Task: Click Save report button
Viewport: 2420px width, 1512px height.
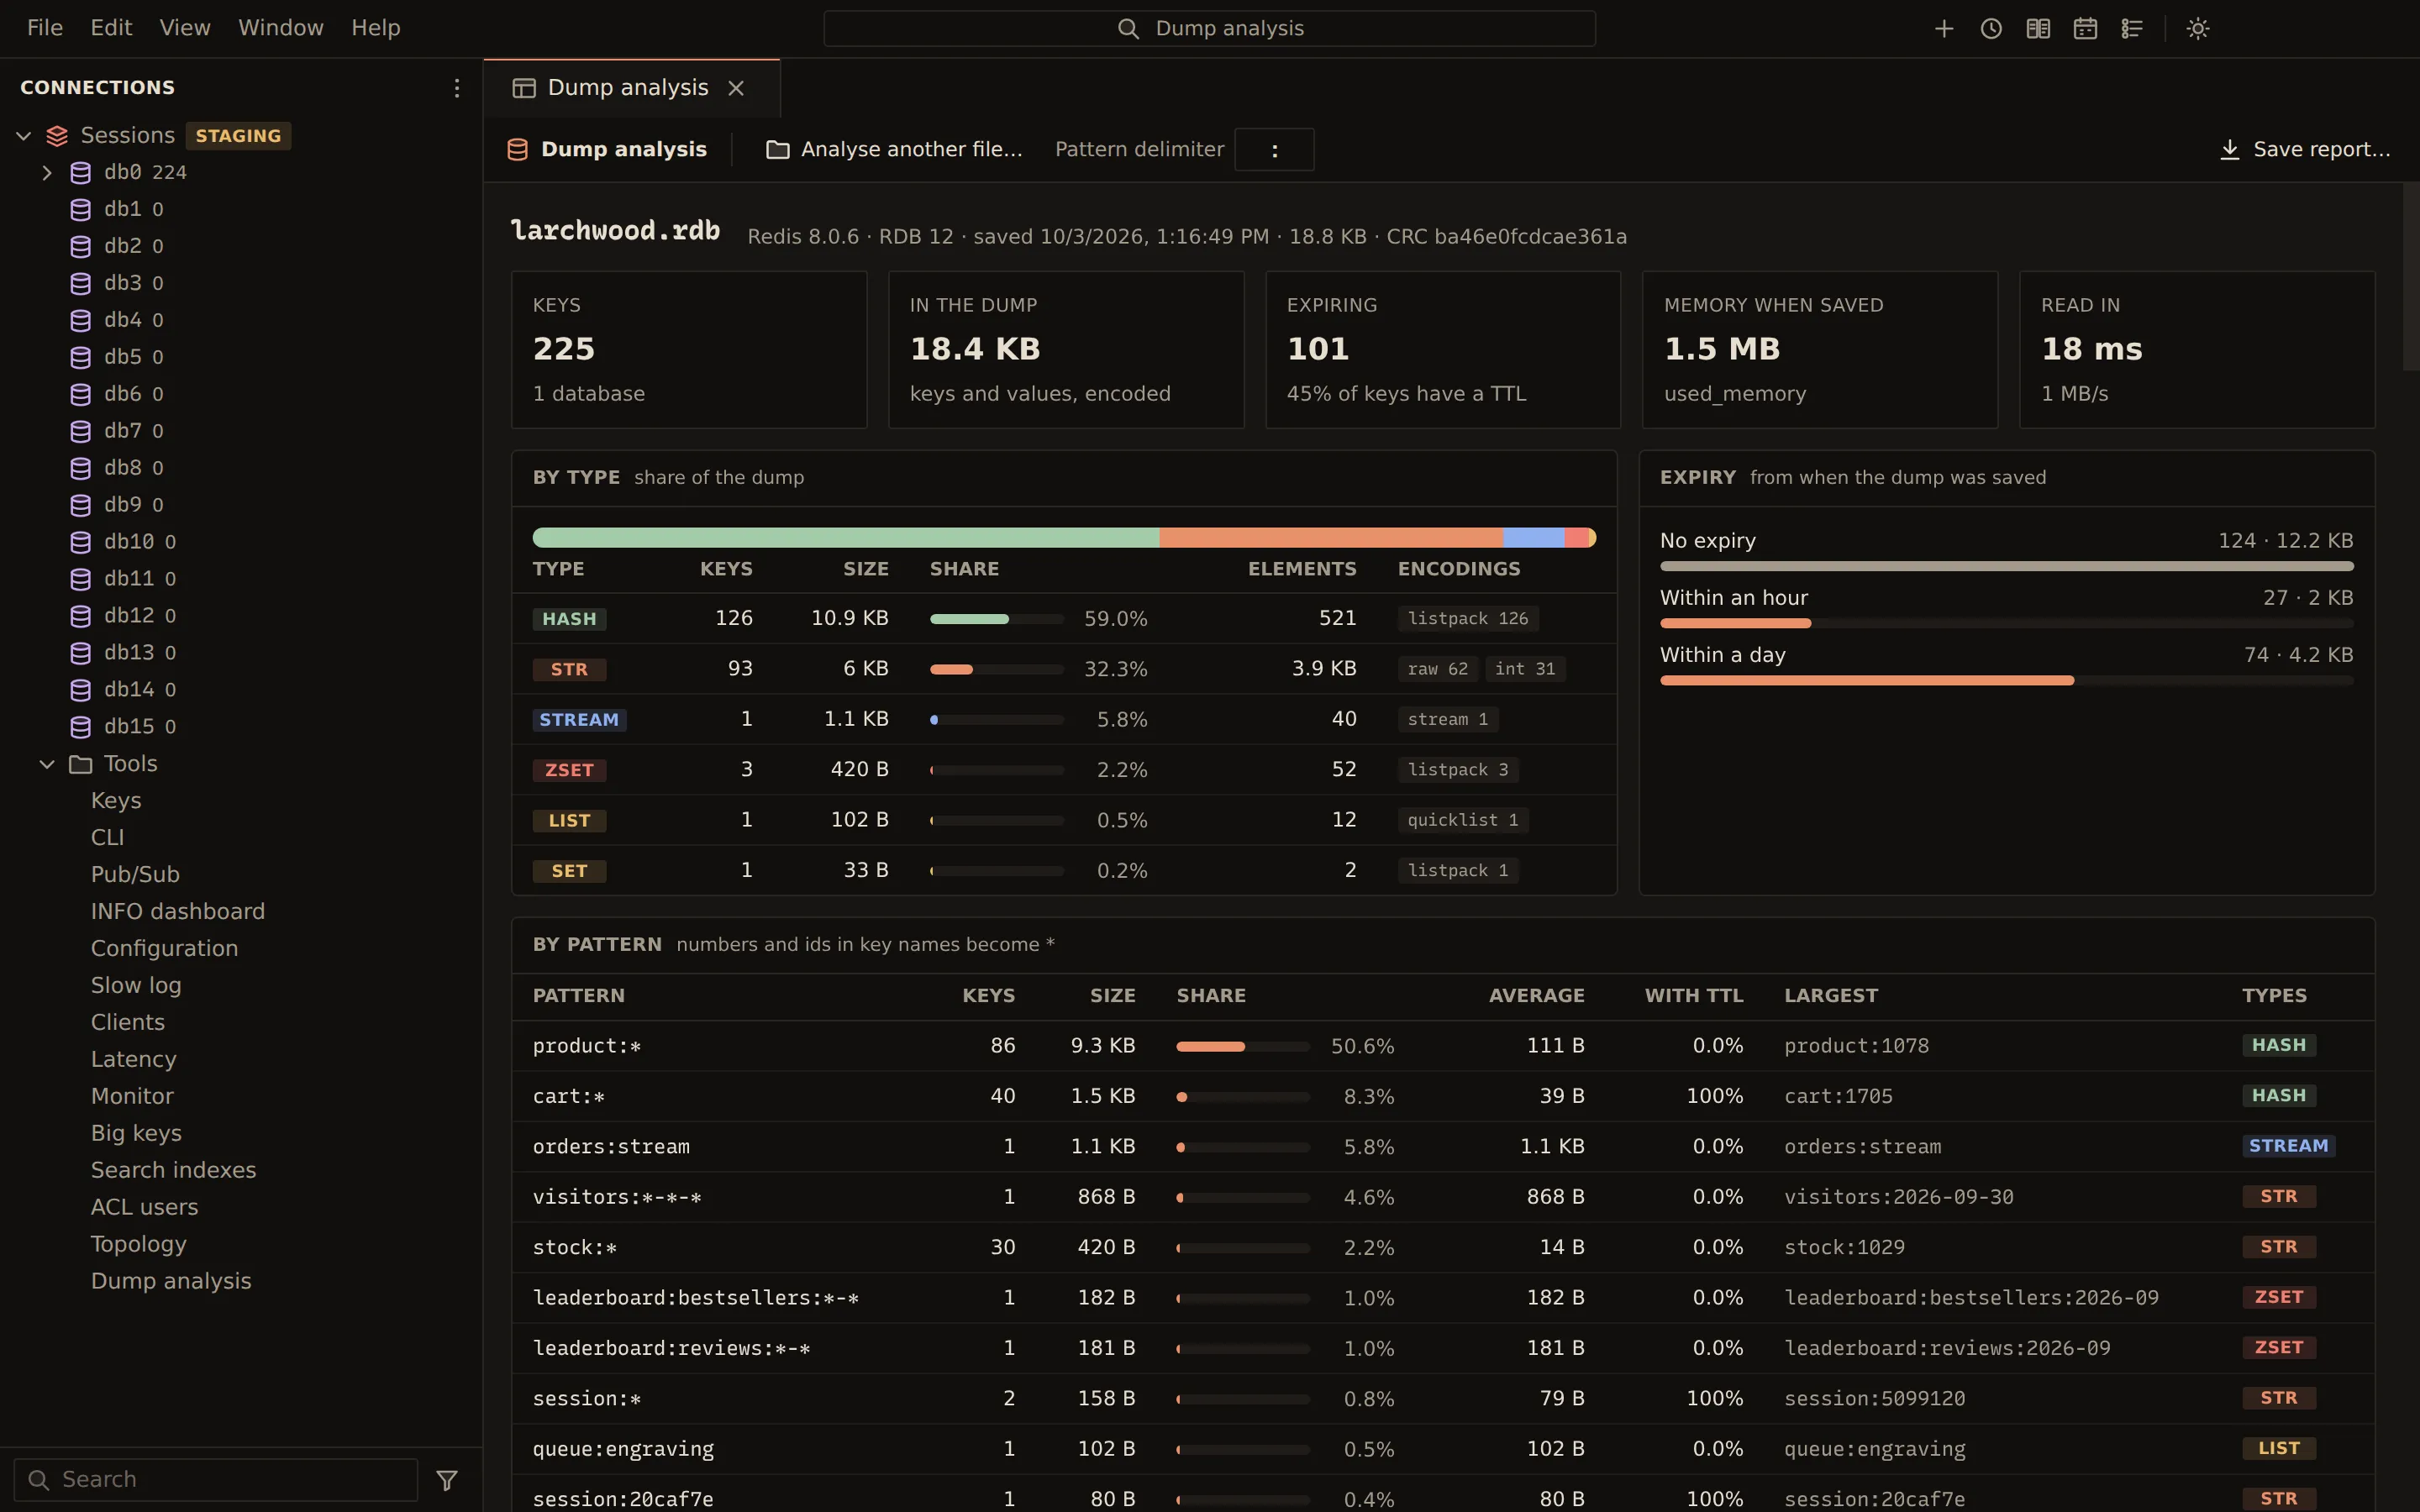Action: point(2305,150)
